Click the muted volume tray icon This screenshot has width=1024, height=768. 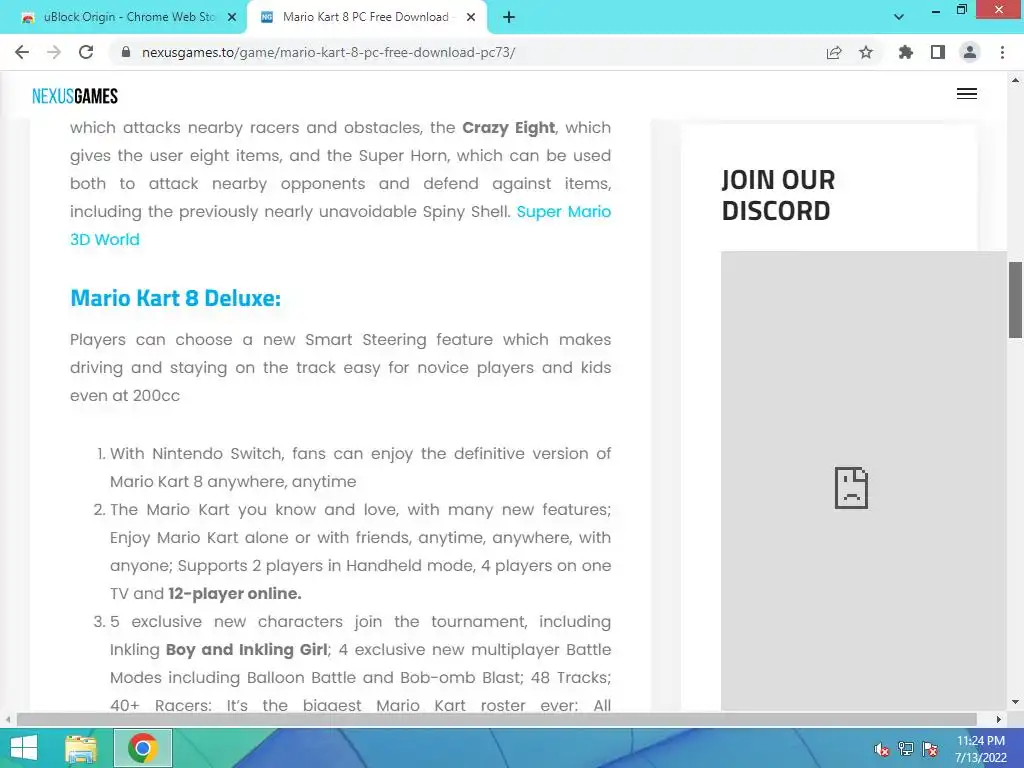(x=881, y=749)
